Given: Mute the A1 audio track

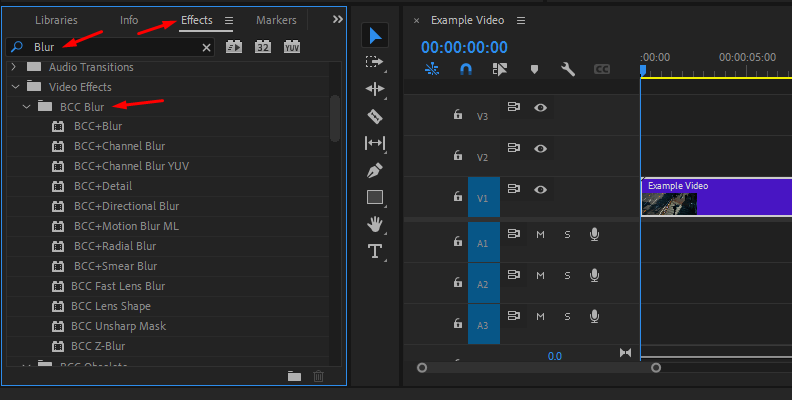Looking at the screenshot, I should tap(540, 235).
